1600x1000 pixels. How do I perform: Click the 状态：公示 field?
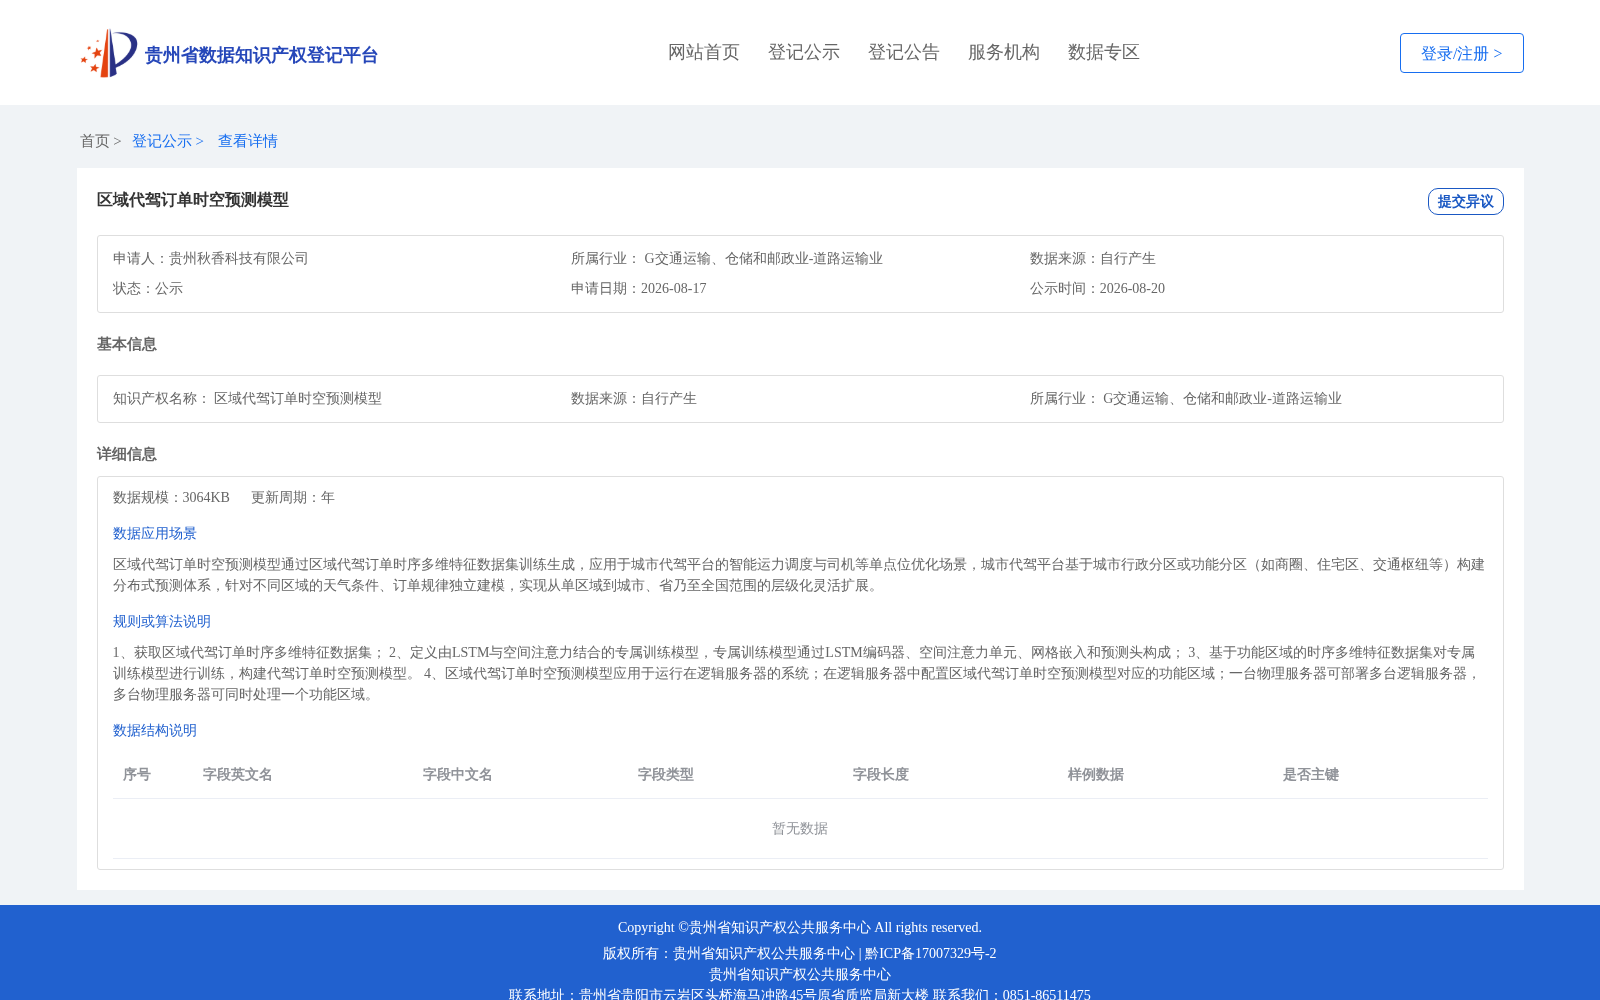point(148,288)
